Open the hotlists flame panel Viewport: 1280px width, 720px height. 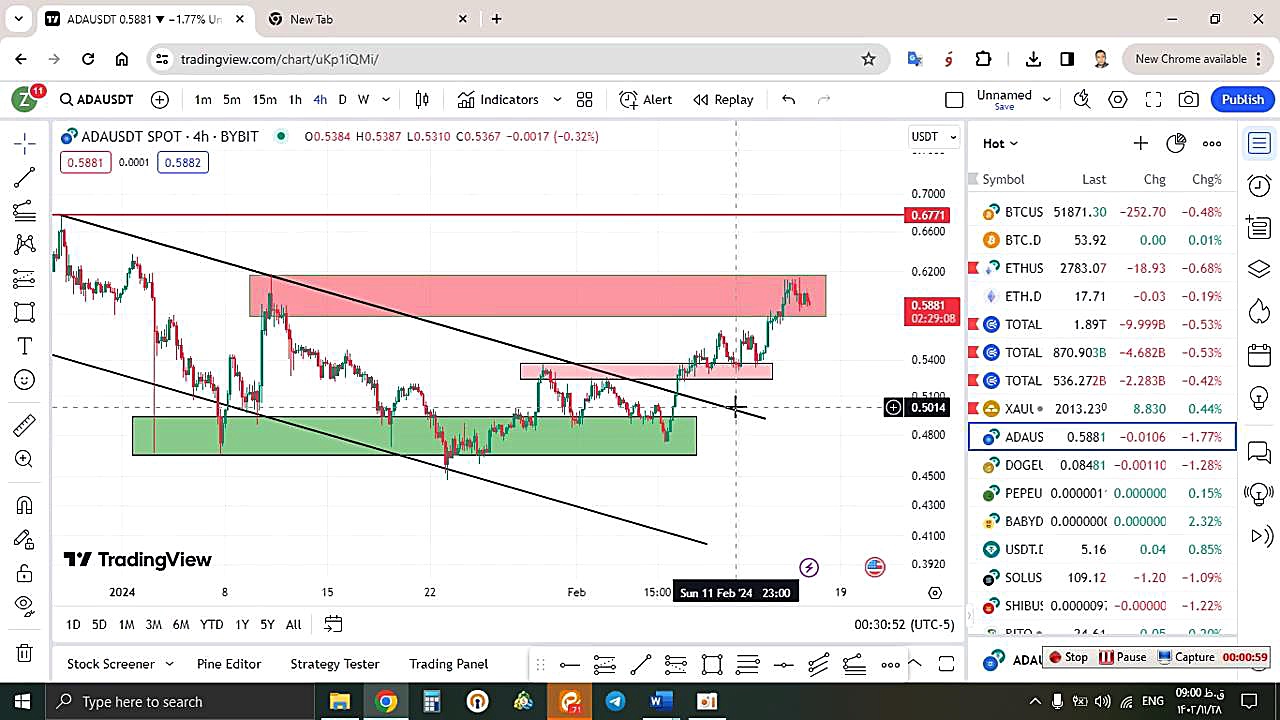[1259, 311]
